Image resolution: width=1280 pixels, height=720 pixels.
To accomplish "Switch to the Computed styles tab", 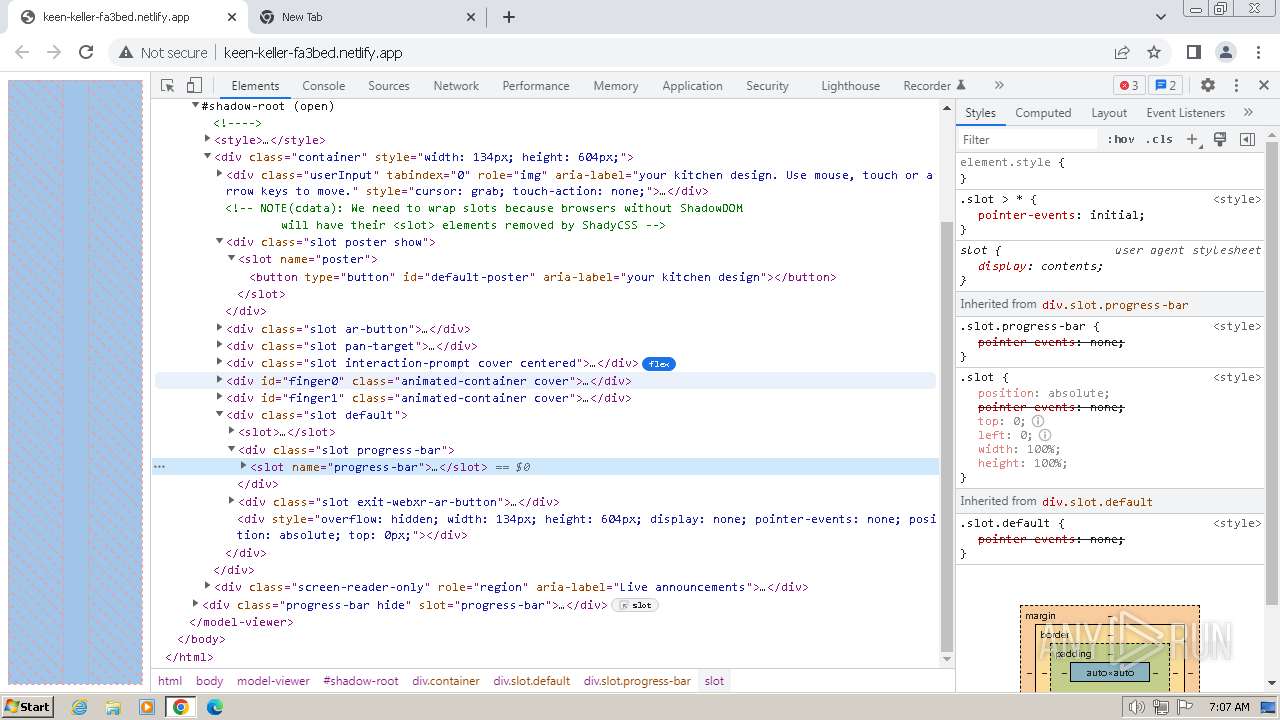I will tap(1043, 113).
